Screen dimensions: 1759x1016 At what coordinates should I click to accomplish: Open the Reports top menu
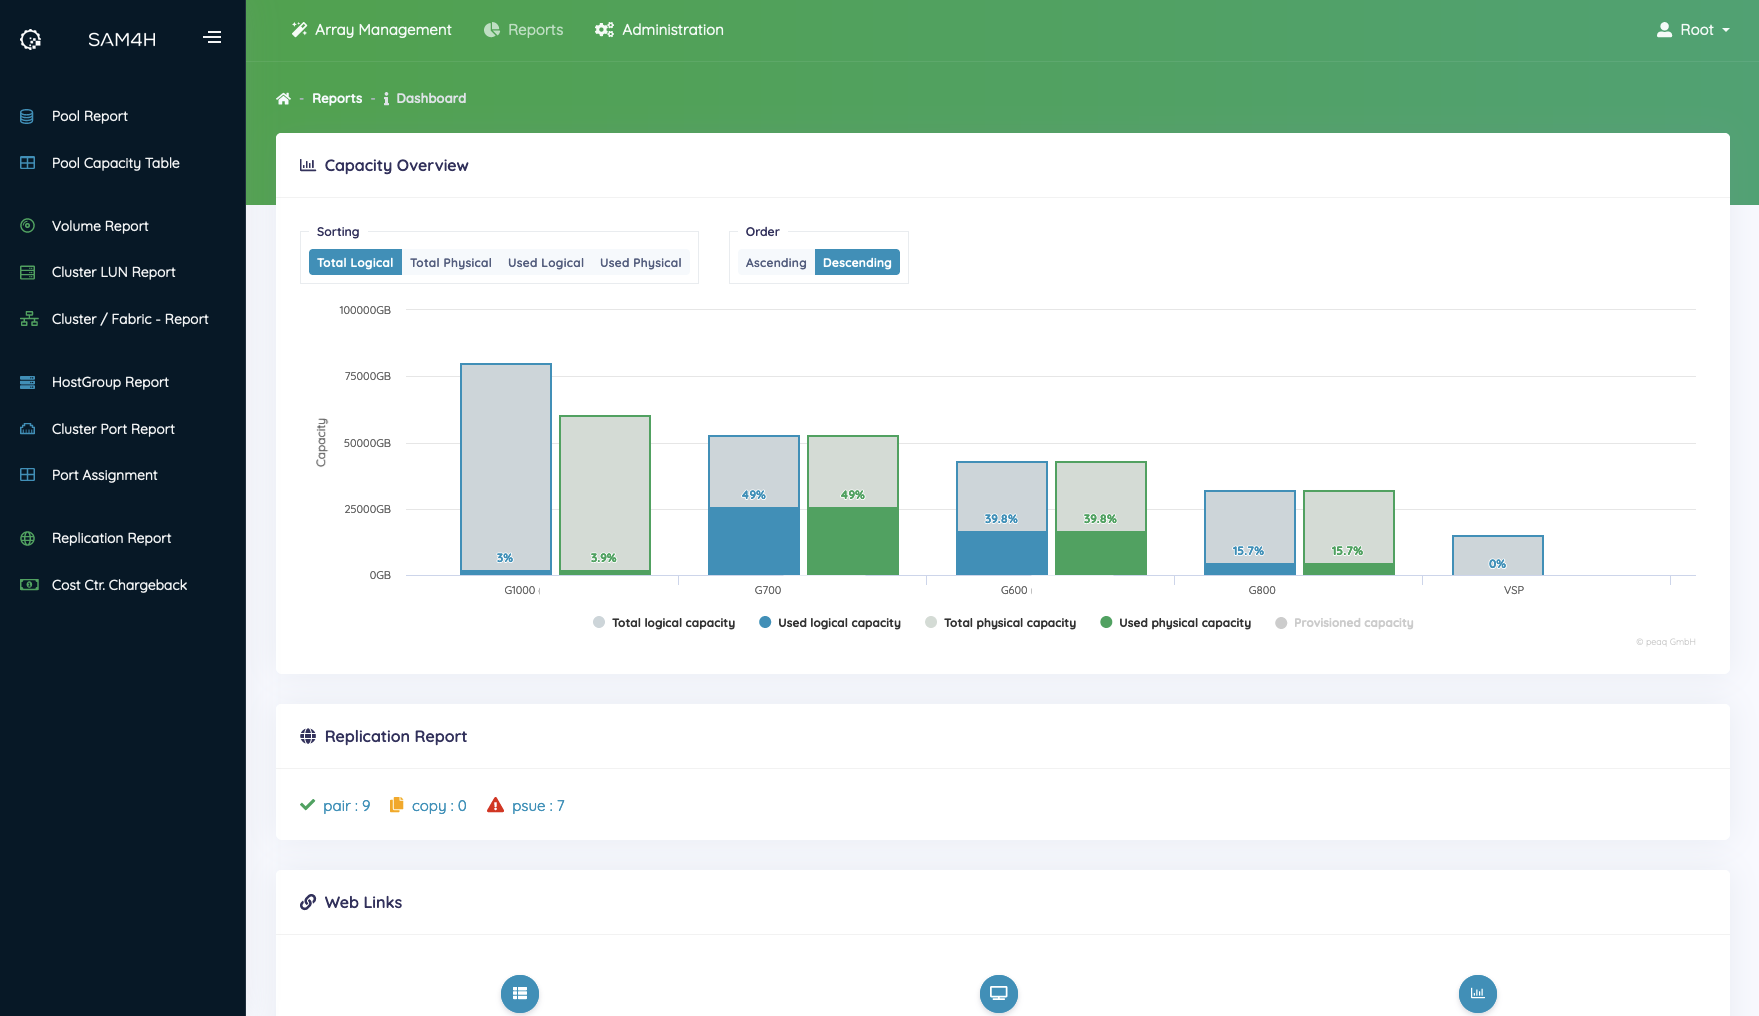tap(524, 30)
